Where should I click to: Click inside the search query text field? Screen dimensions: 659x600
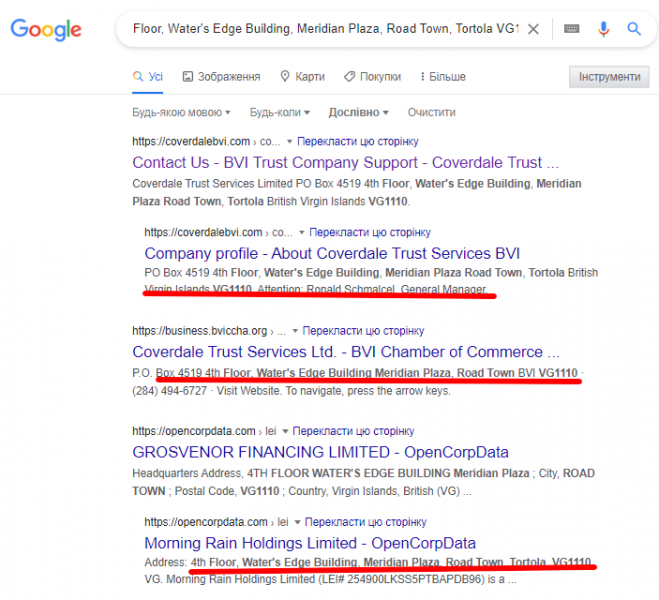click(326, 29)
